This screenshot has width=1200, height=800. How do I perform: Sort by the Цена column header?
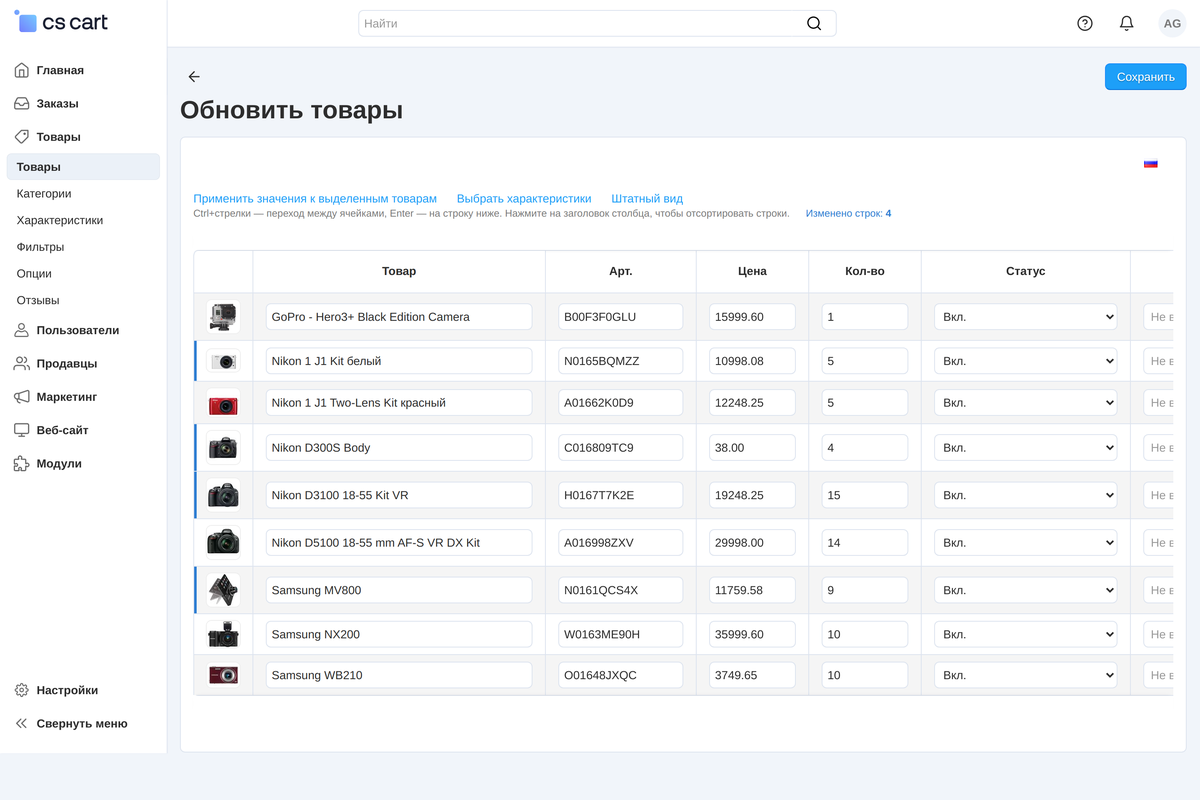click(752, 271)
